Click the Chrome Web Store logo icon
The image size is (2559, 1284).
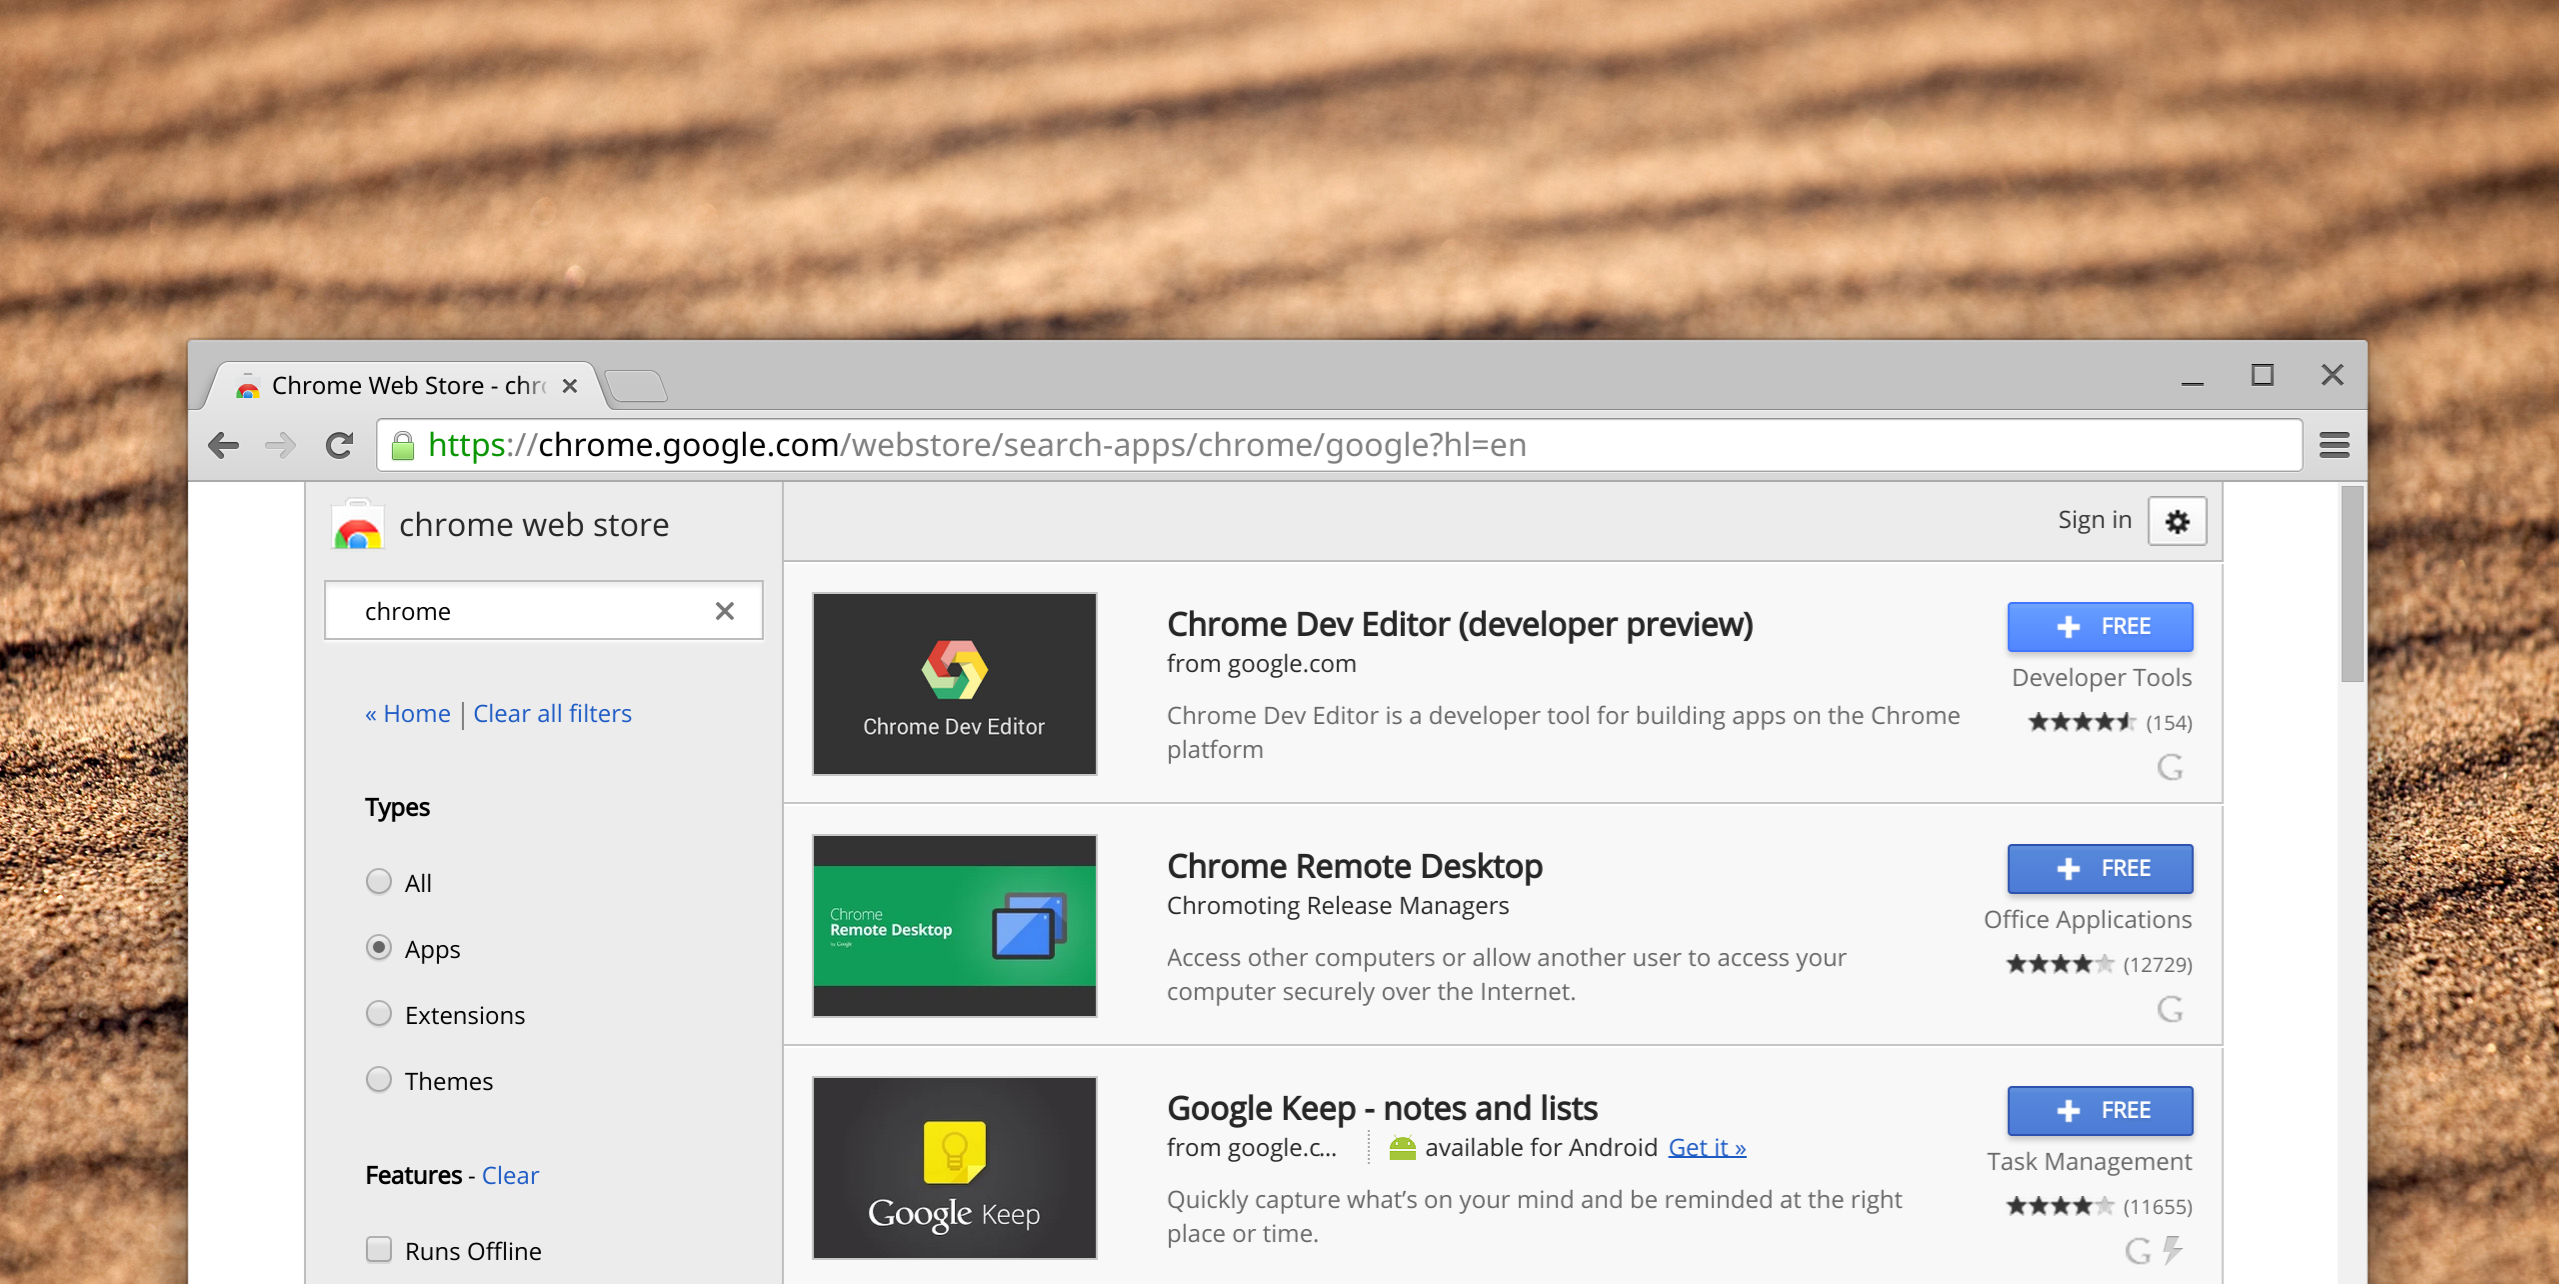(357, 524)
